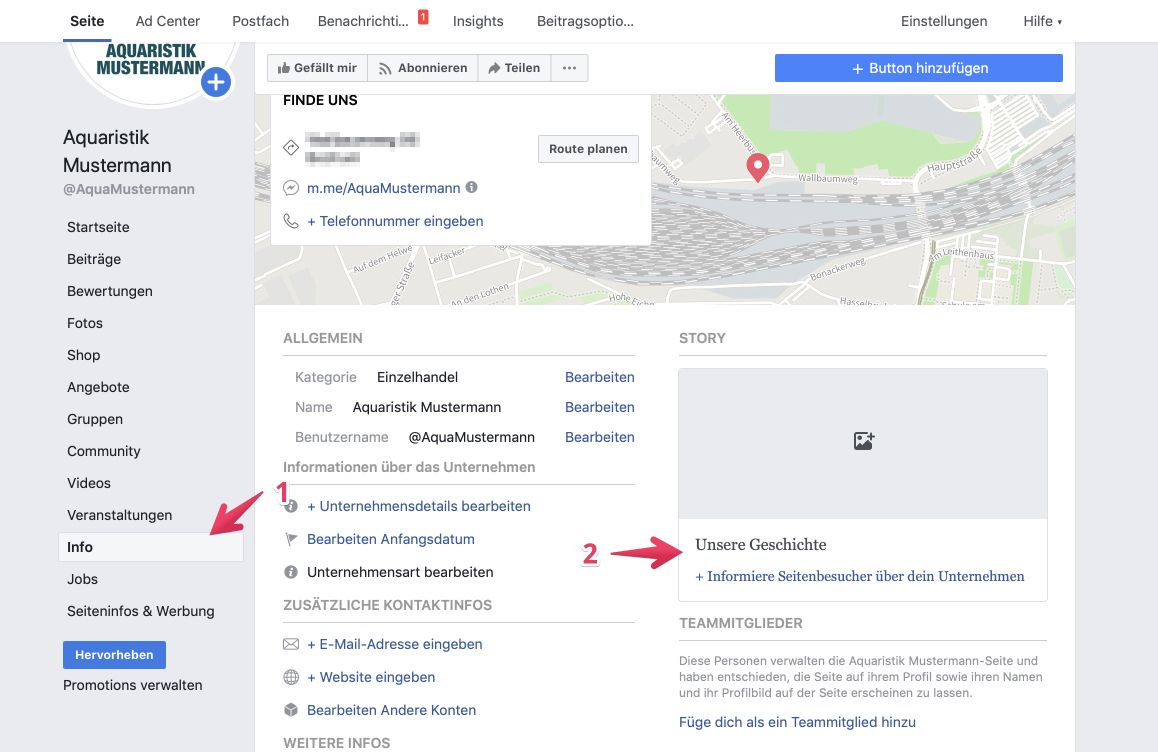Click the red map pin marker
This screenshot has height=752, width=1158.
(757, 167)
